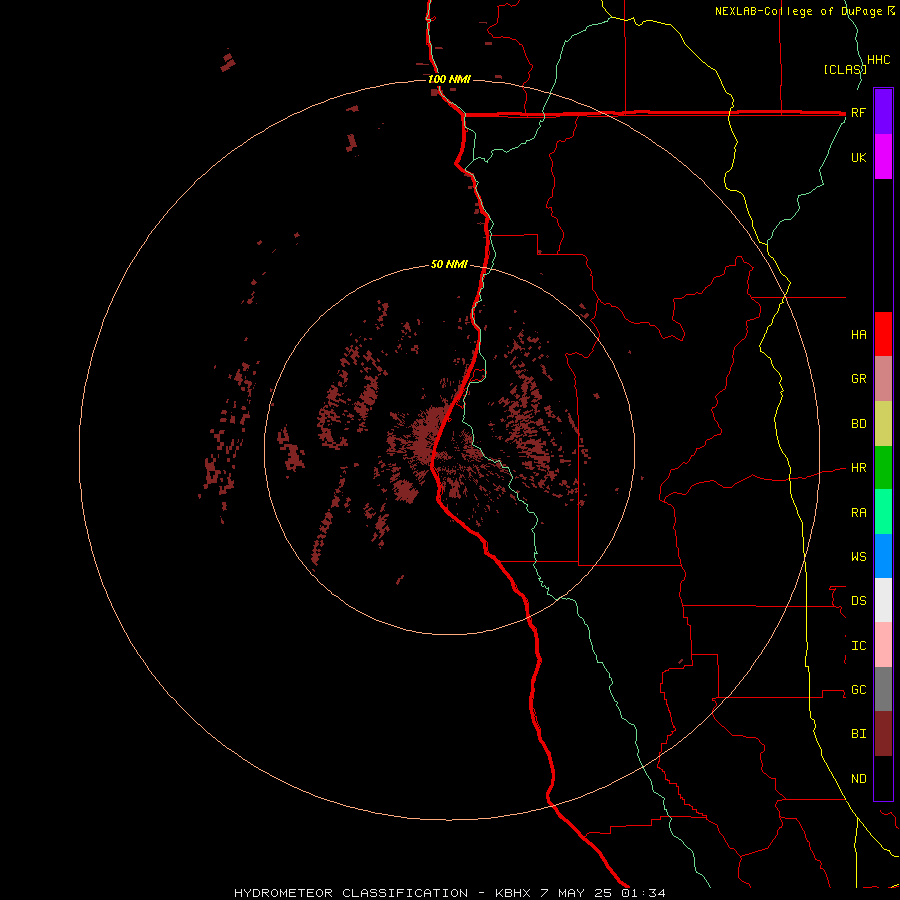Viewport: 900px width, 900px height.
Task: Click the HA legend label
Action: (859, 334)
